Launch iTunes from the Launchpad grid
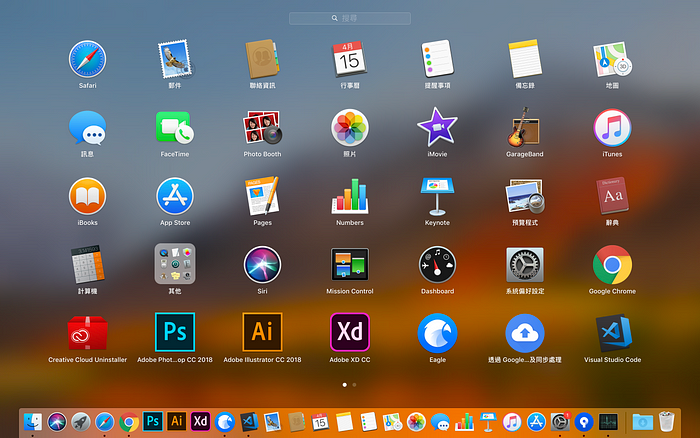This screenshot has width=700, height=438. pos(612,128)
